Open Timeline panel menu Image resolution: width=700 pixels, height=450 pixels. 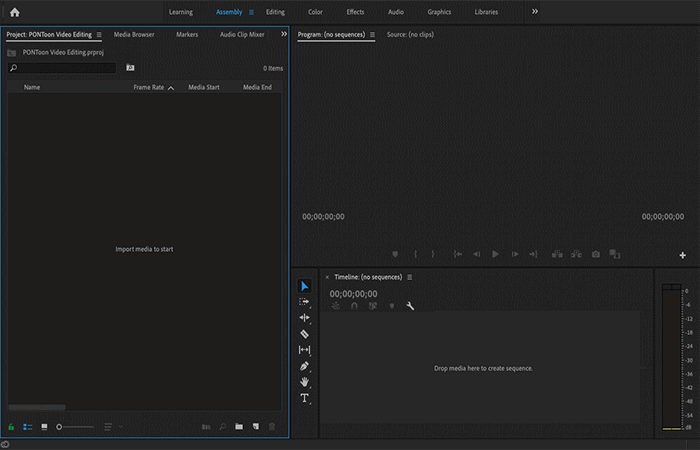(x=409, y=277)
